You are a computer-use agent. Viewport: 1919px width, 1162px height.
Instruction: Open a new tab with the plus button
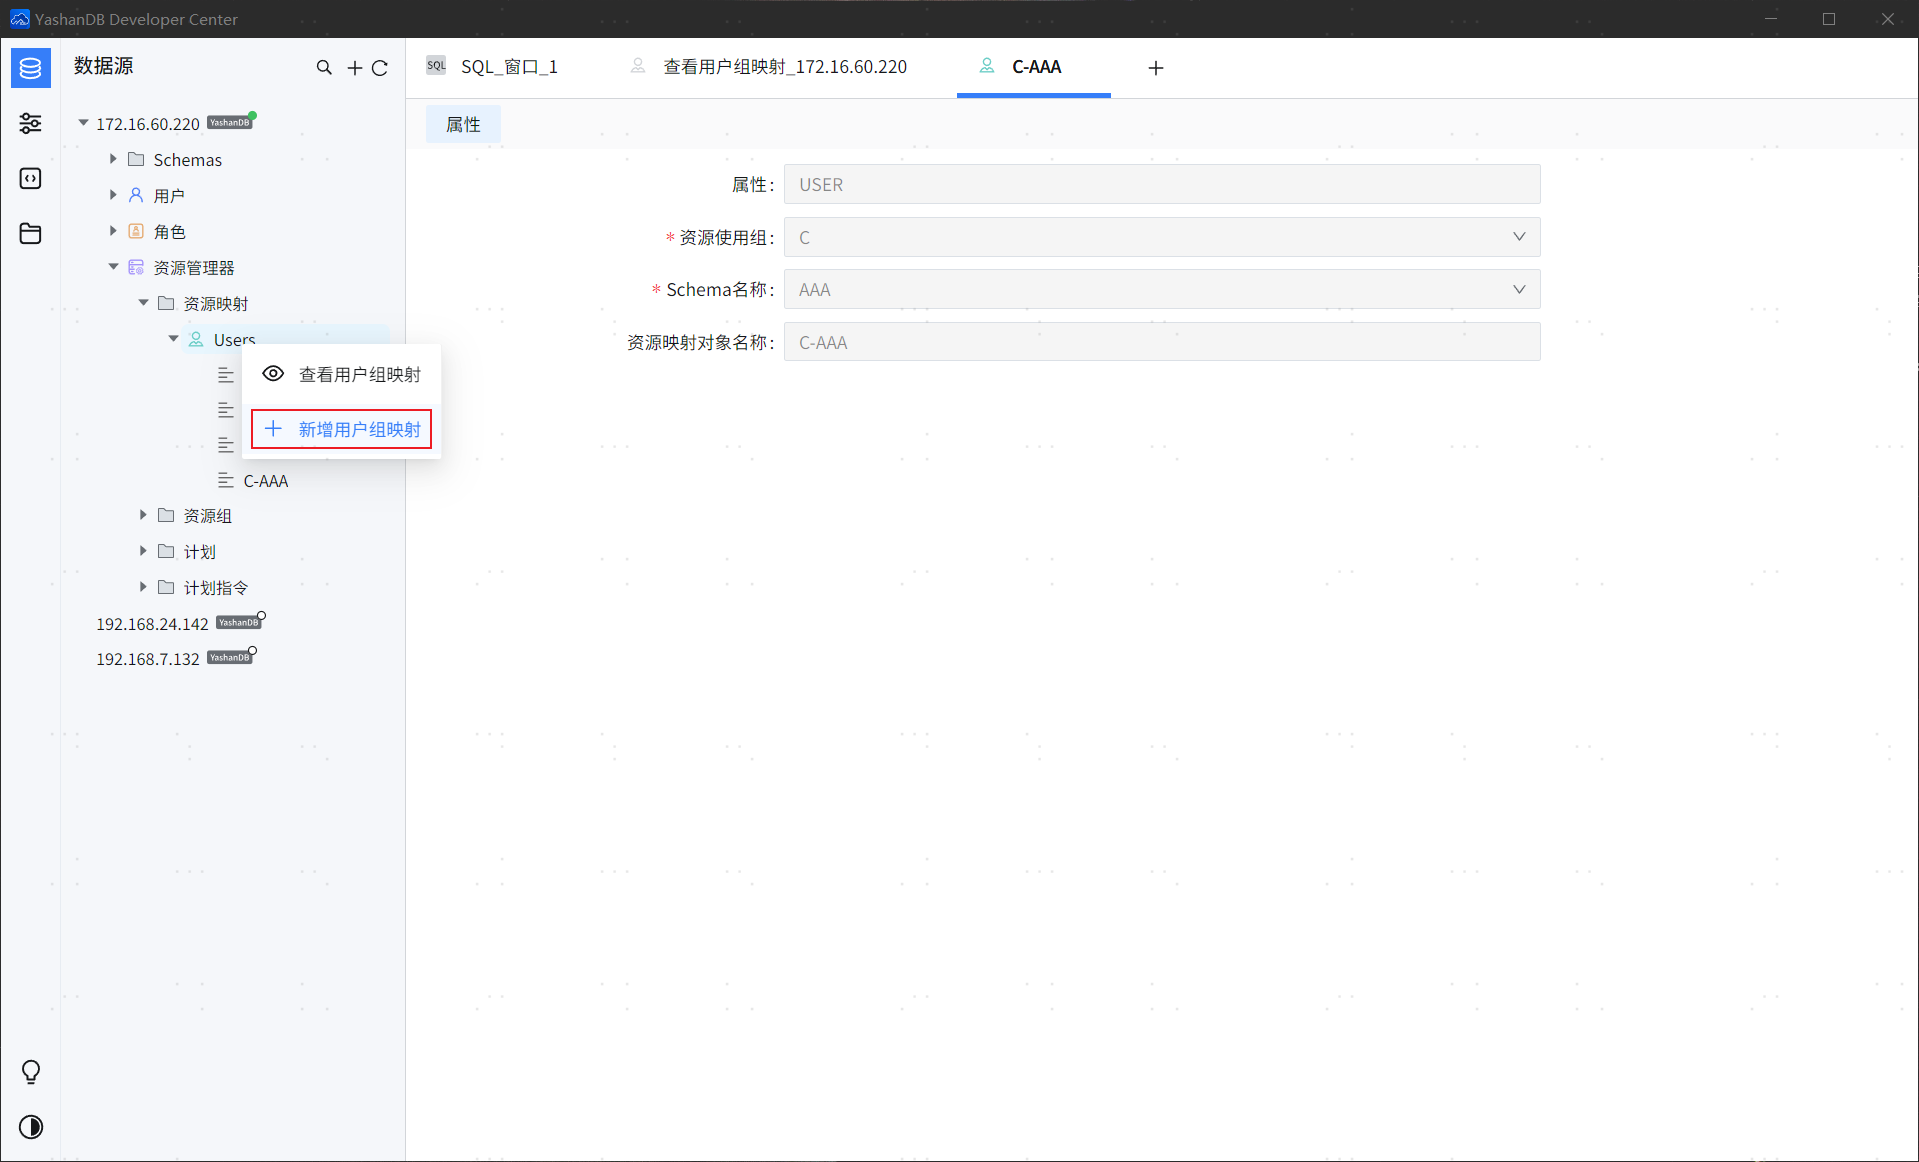1156,67
